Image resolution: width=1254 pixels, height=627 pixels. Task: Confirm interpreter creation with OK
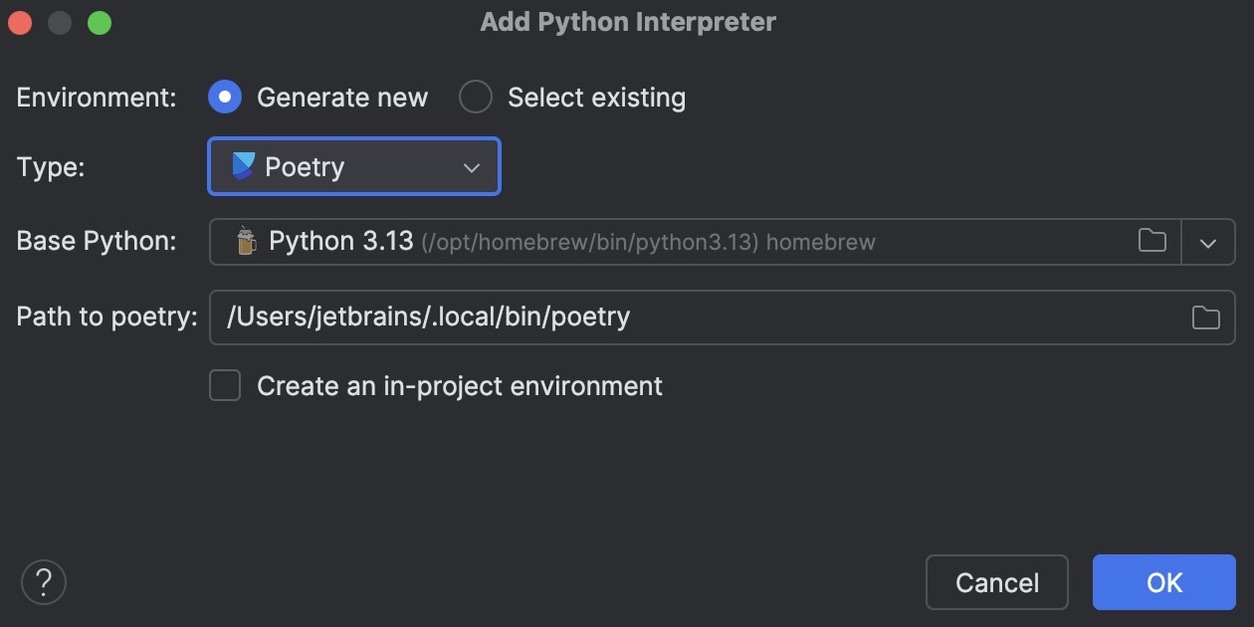tap(1163, 582)
